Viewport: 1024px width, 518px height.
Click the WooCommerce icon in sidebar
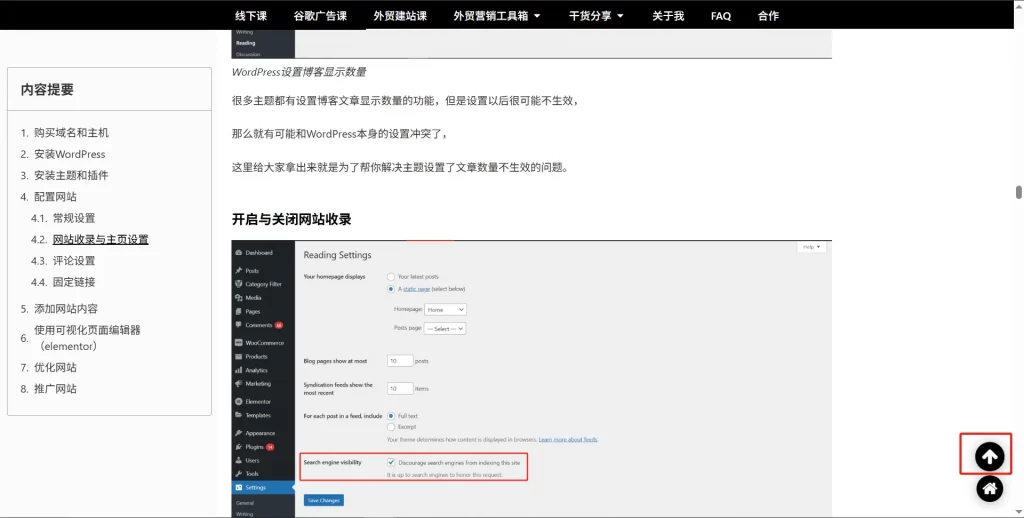(238, 343)
